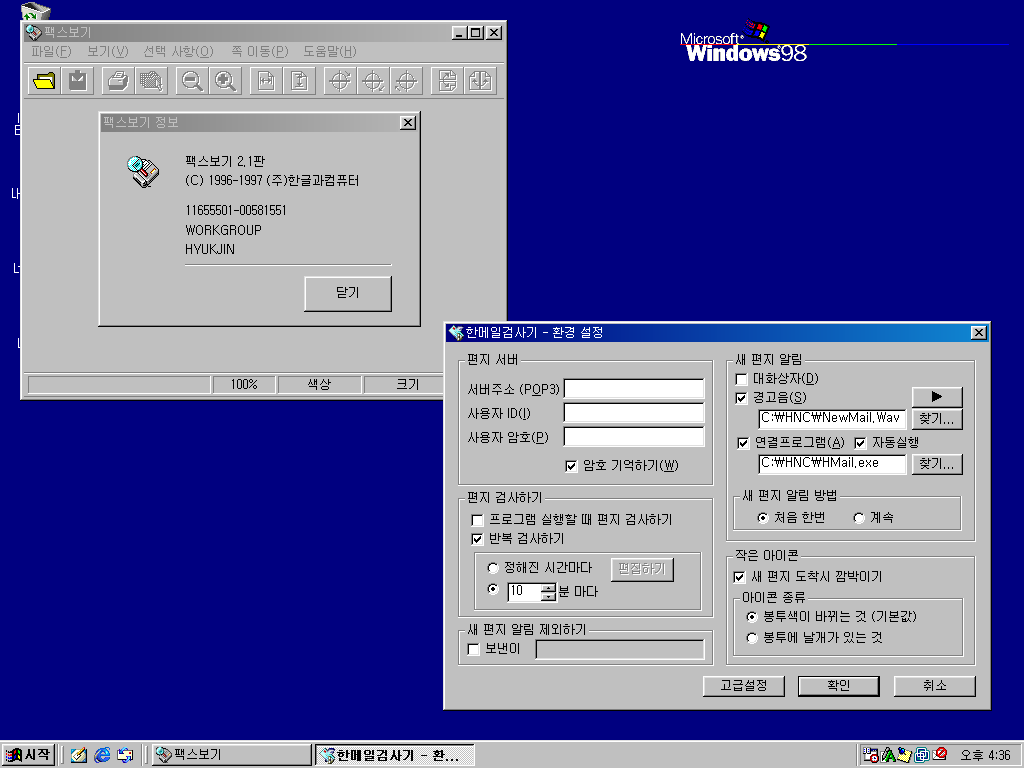Screen dimensions: 1024x768
Task: Click the 팩스보기 title bar window icon
Action: click(33, 32)
